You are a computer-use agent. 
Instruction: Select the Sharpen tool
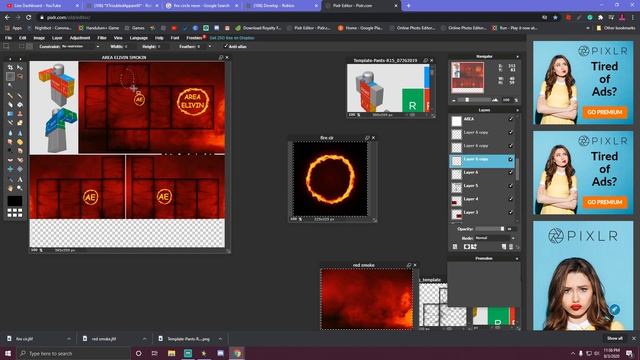[x=20, y=133]
